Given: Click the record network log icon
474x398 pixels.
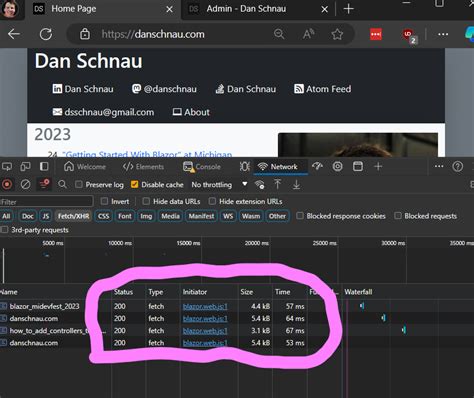Looking at the screenshot, I should point(7,184).
